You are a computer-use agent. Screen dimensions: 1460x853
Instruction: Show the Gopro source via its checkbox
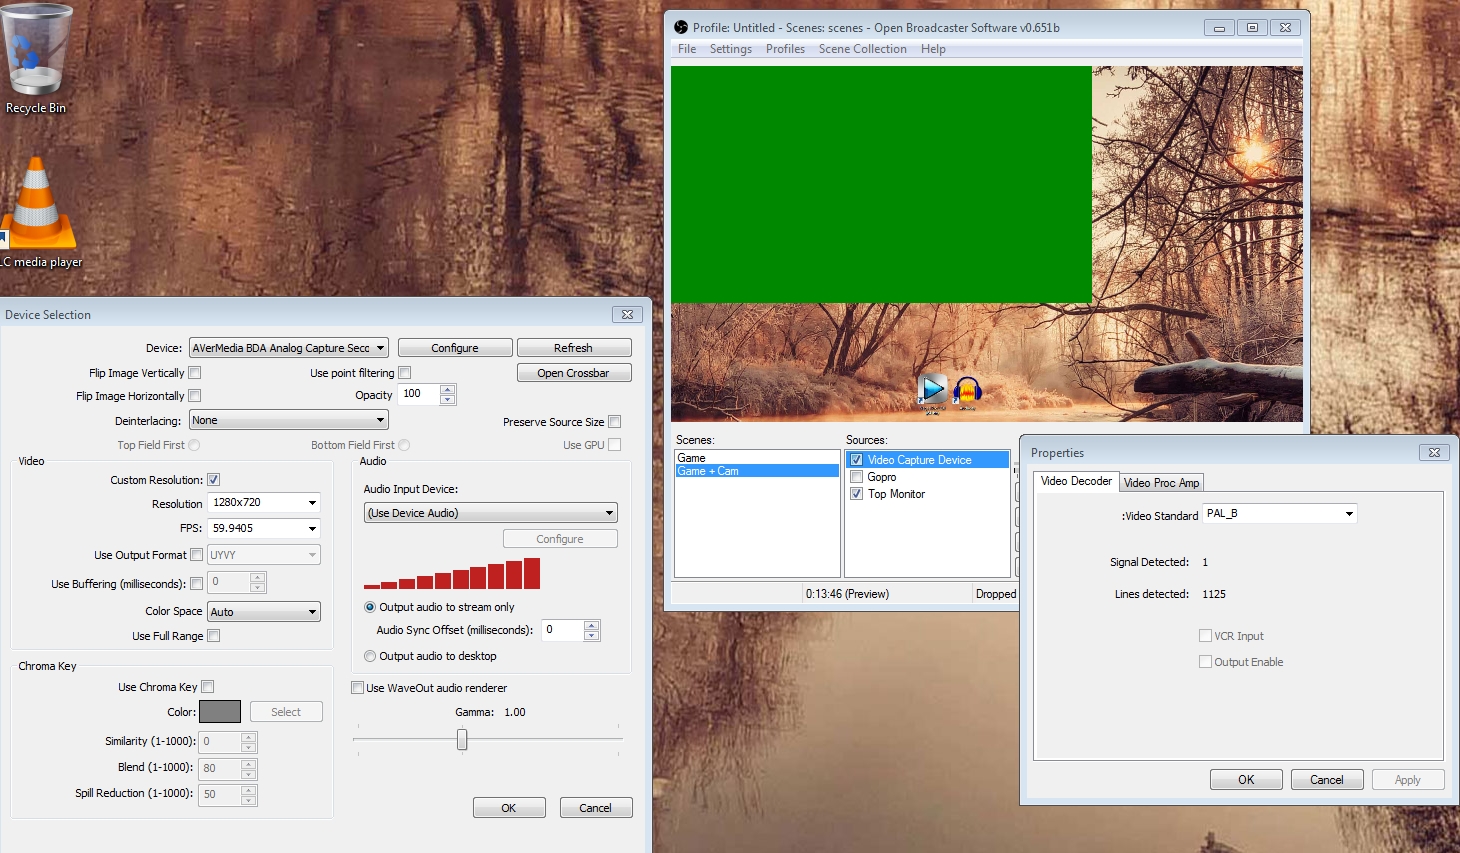(856, 477)
